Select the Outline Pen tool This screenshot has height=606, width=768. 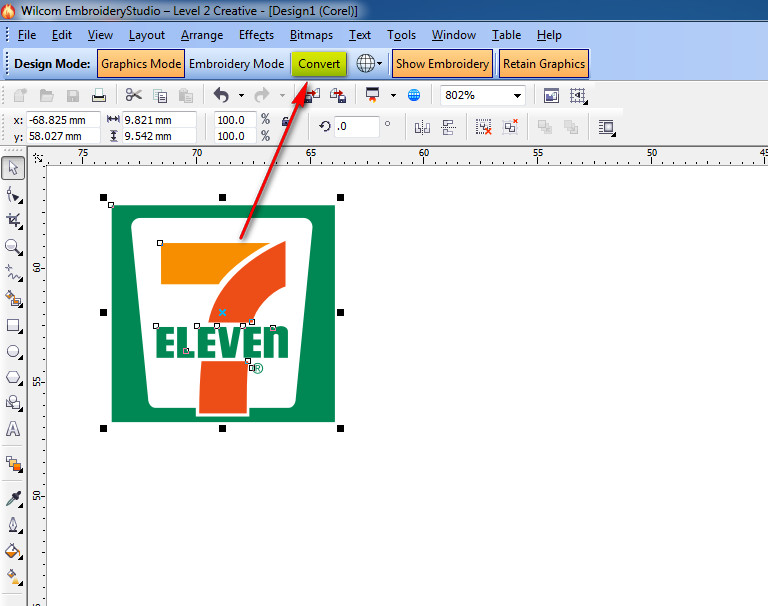pos(13,525)
